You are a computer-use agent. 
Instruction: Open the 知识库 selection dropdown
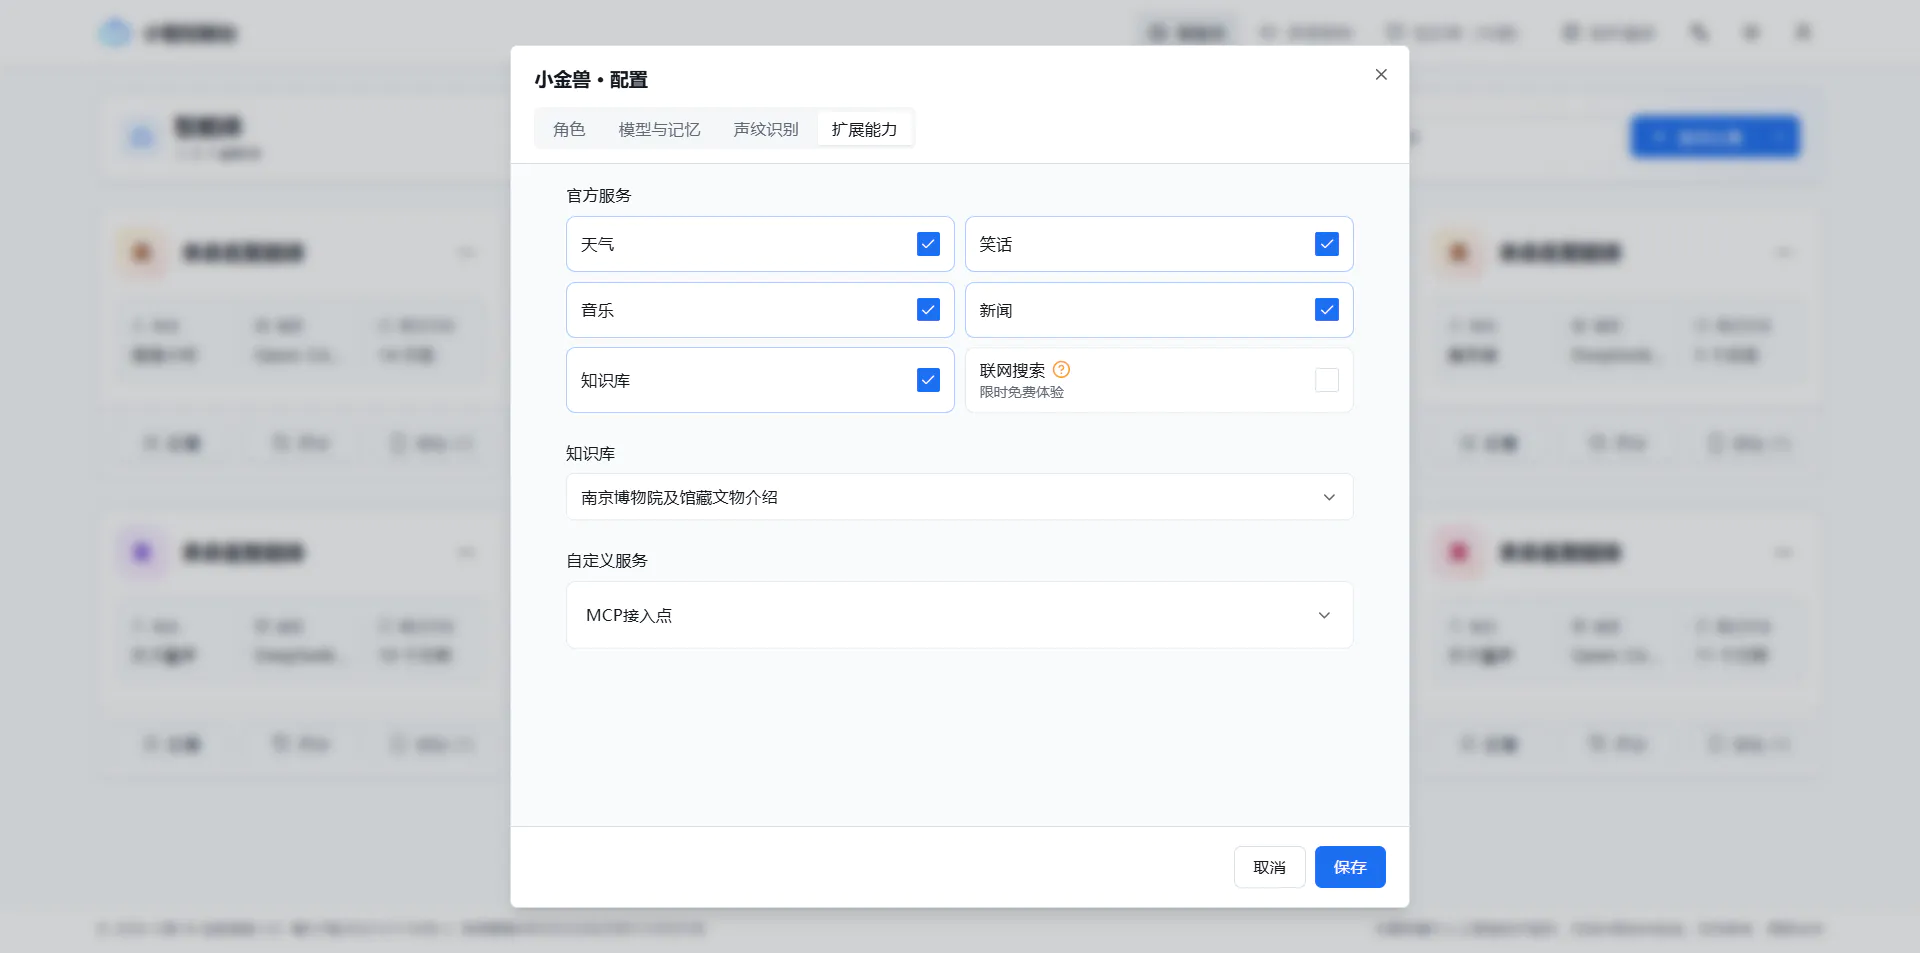click(959, 497)
